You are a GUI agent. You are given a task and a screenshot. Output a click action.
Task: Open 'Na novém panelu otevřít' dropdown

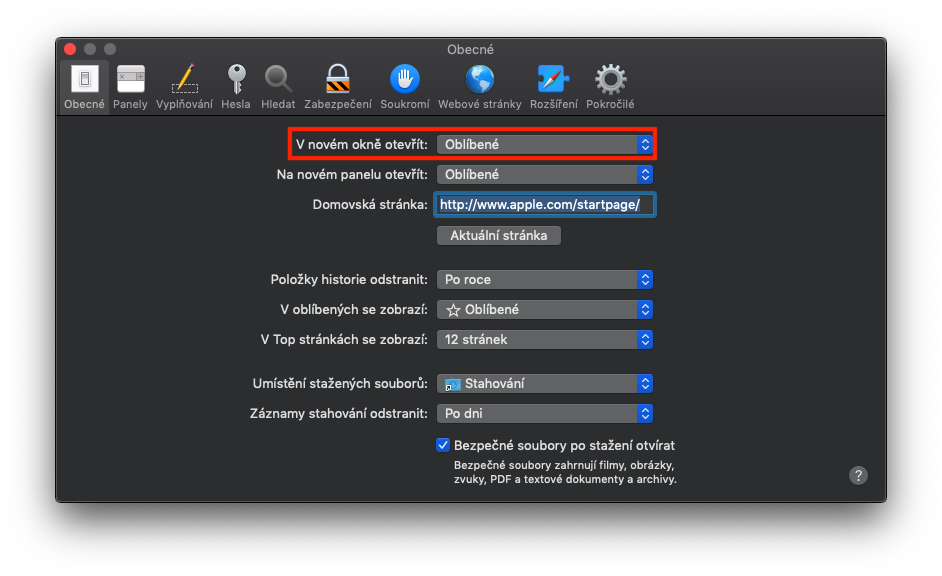(544, 175)
